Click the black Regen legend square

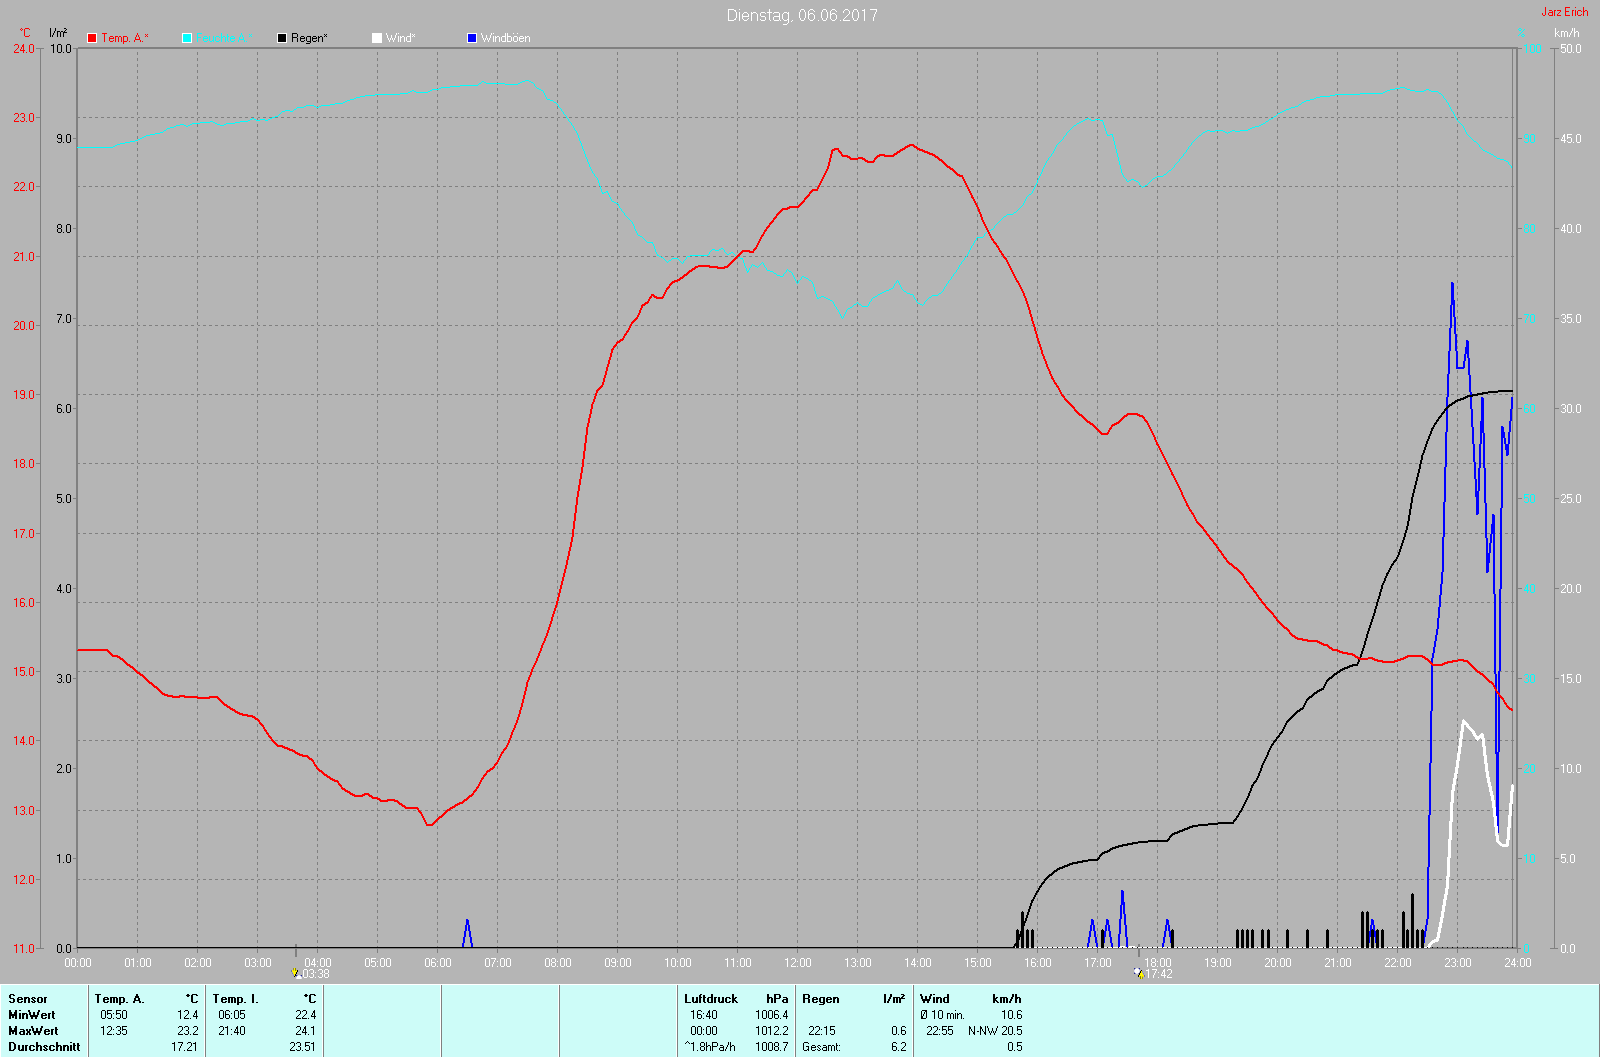click(282, 38)
